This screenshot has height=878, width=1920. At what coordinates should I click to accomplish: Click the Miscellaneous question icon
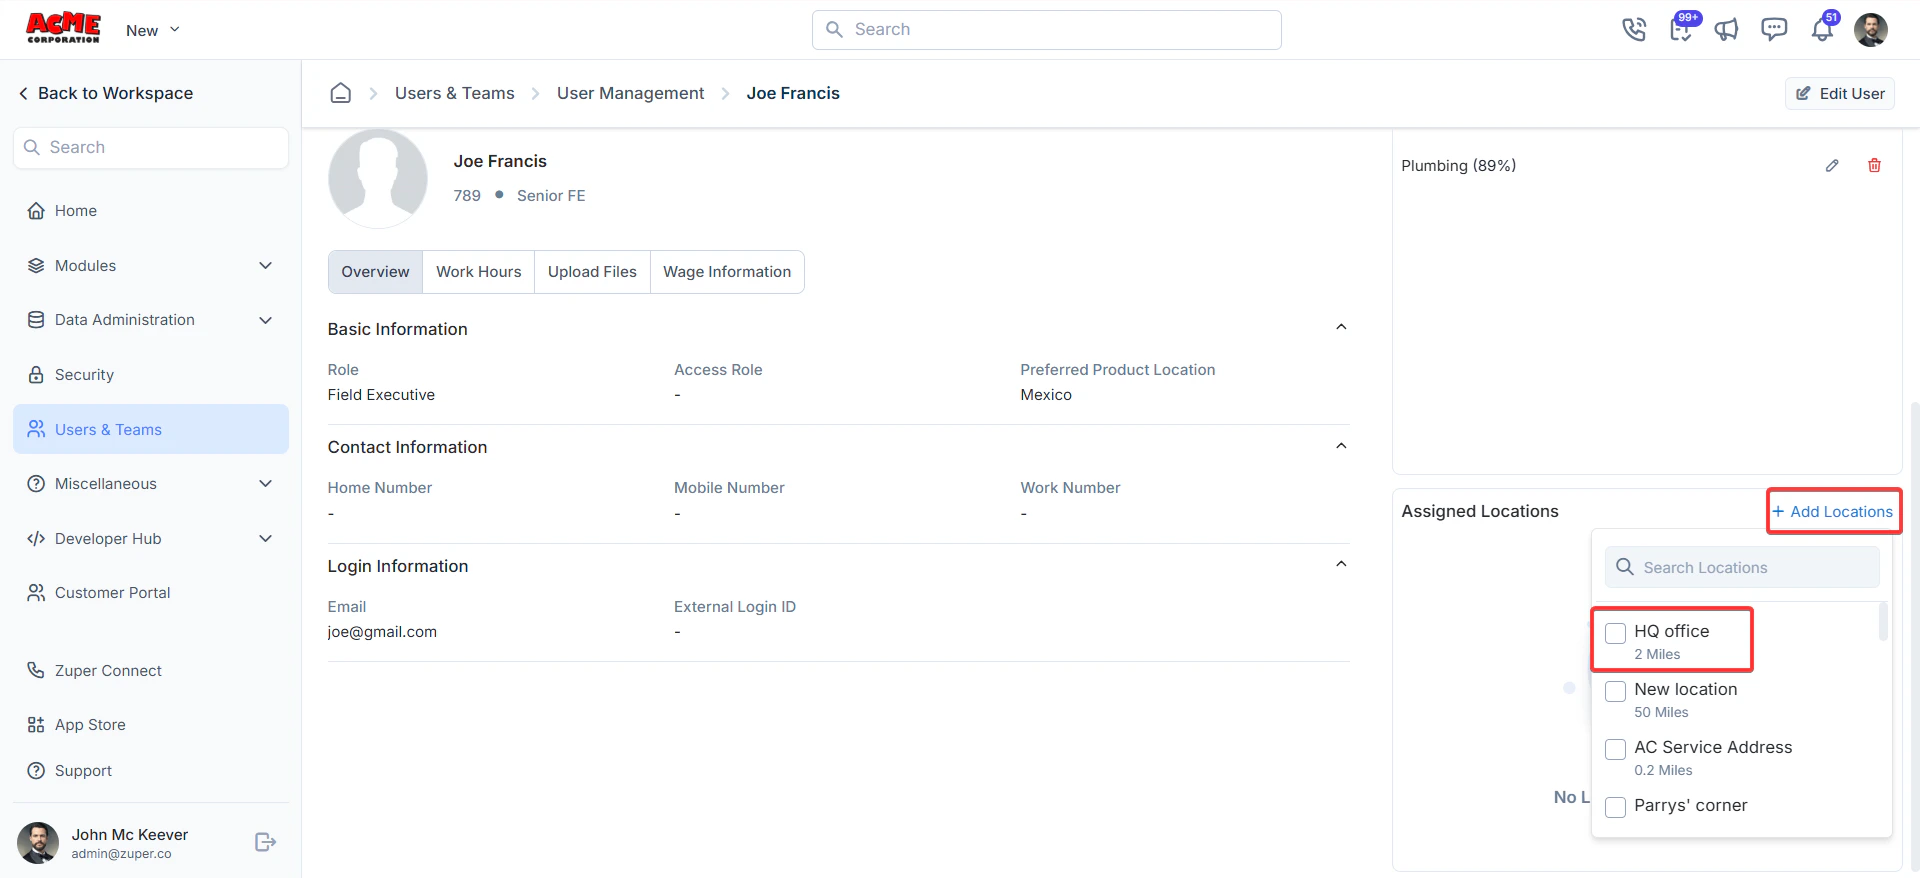point(36,484)
